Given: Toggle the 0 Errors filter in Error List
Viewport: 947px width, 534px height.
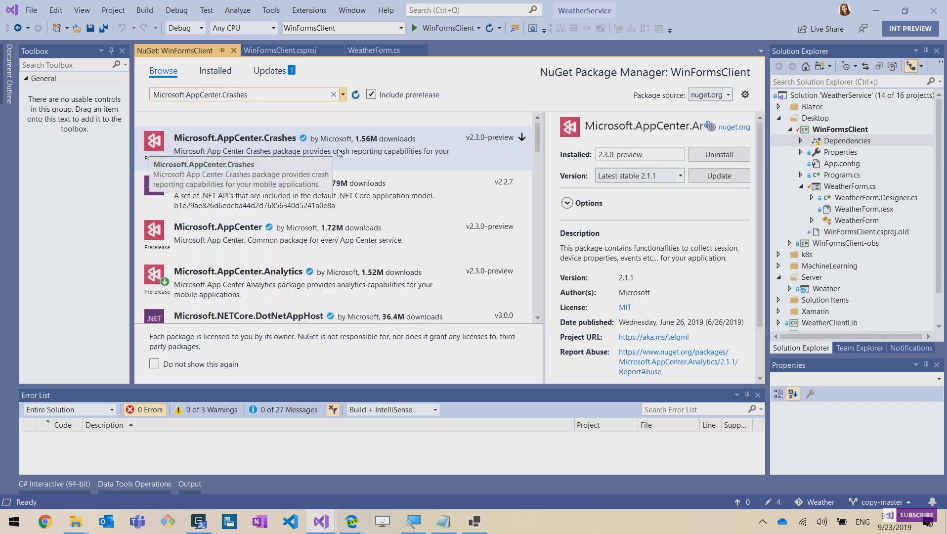Looking at the screenshot, I should [x=144, y=409].
